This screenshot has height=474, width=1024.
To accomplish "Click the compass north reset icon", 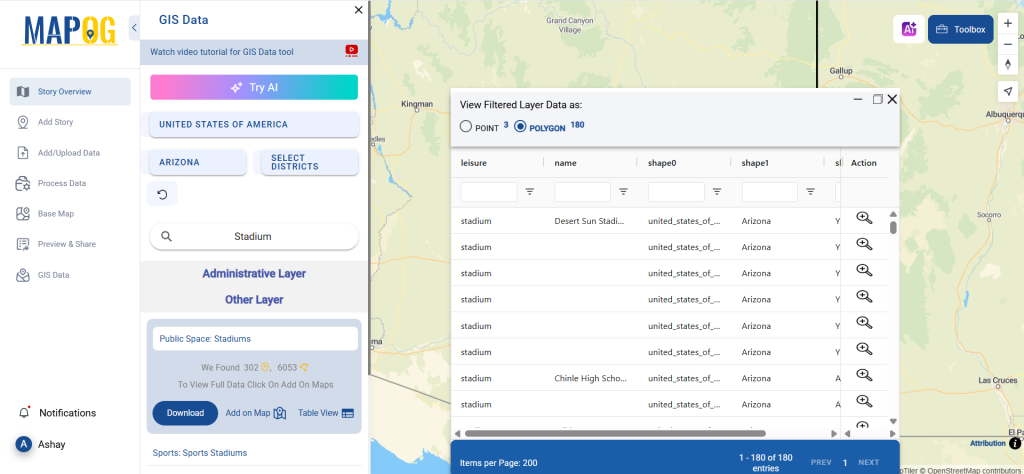I will (1007, 64).
